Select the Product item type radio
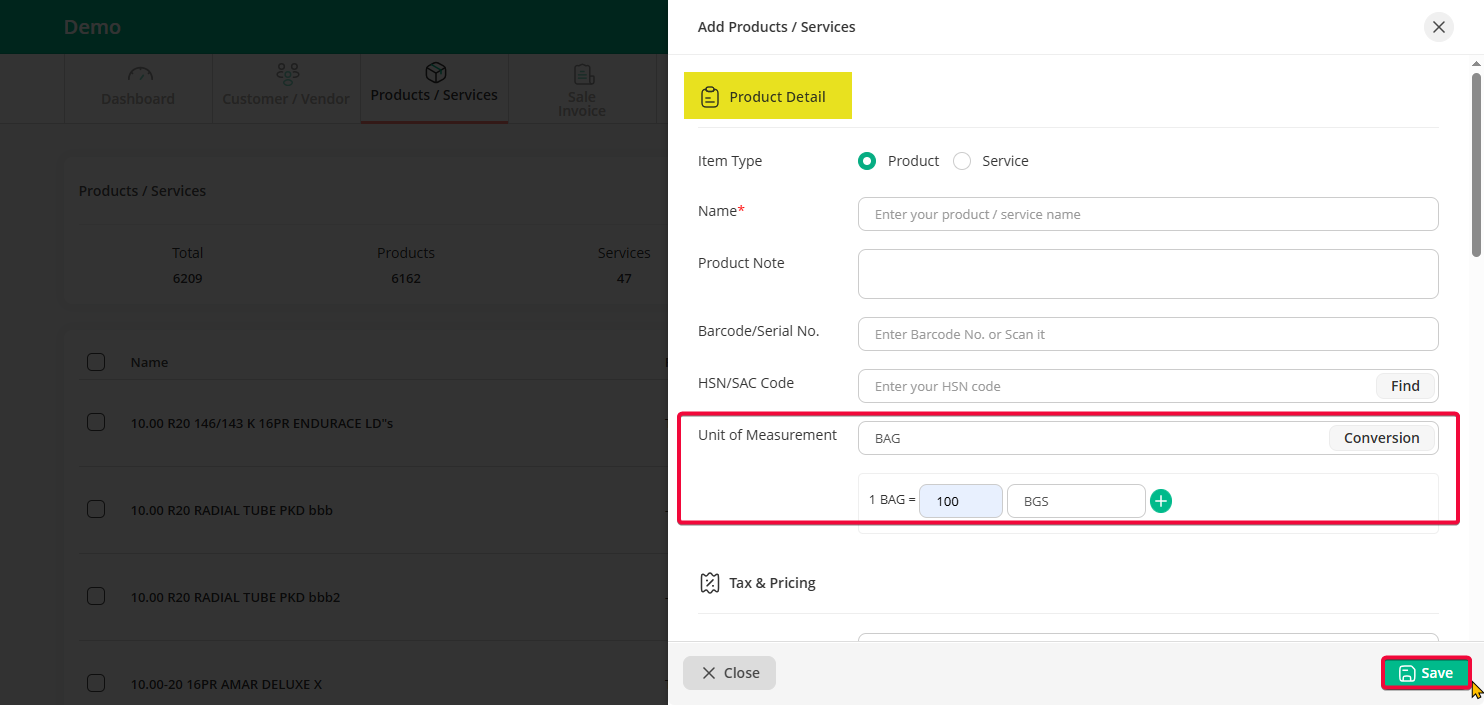This screenshot has height=705, width=1484. pyautogui.click(x=867, y=161)
